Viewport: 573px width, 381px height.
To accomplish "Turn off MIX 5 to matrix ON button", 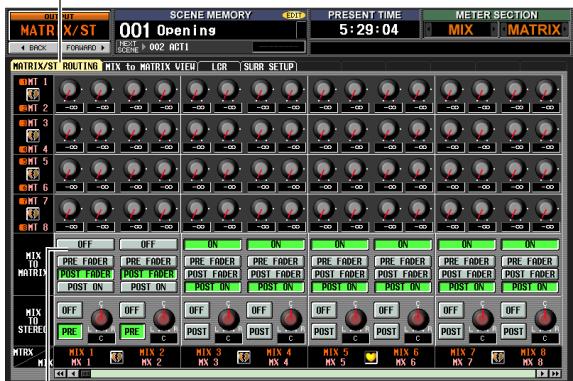I will (339, 244).
